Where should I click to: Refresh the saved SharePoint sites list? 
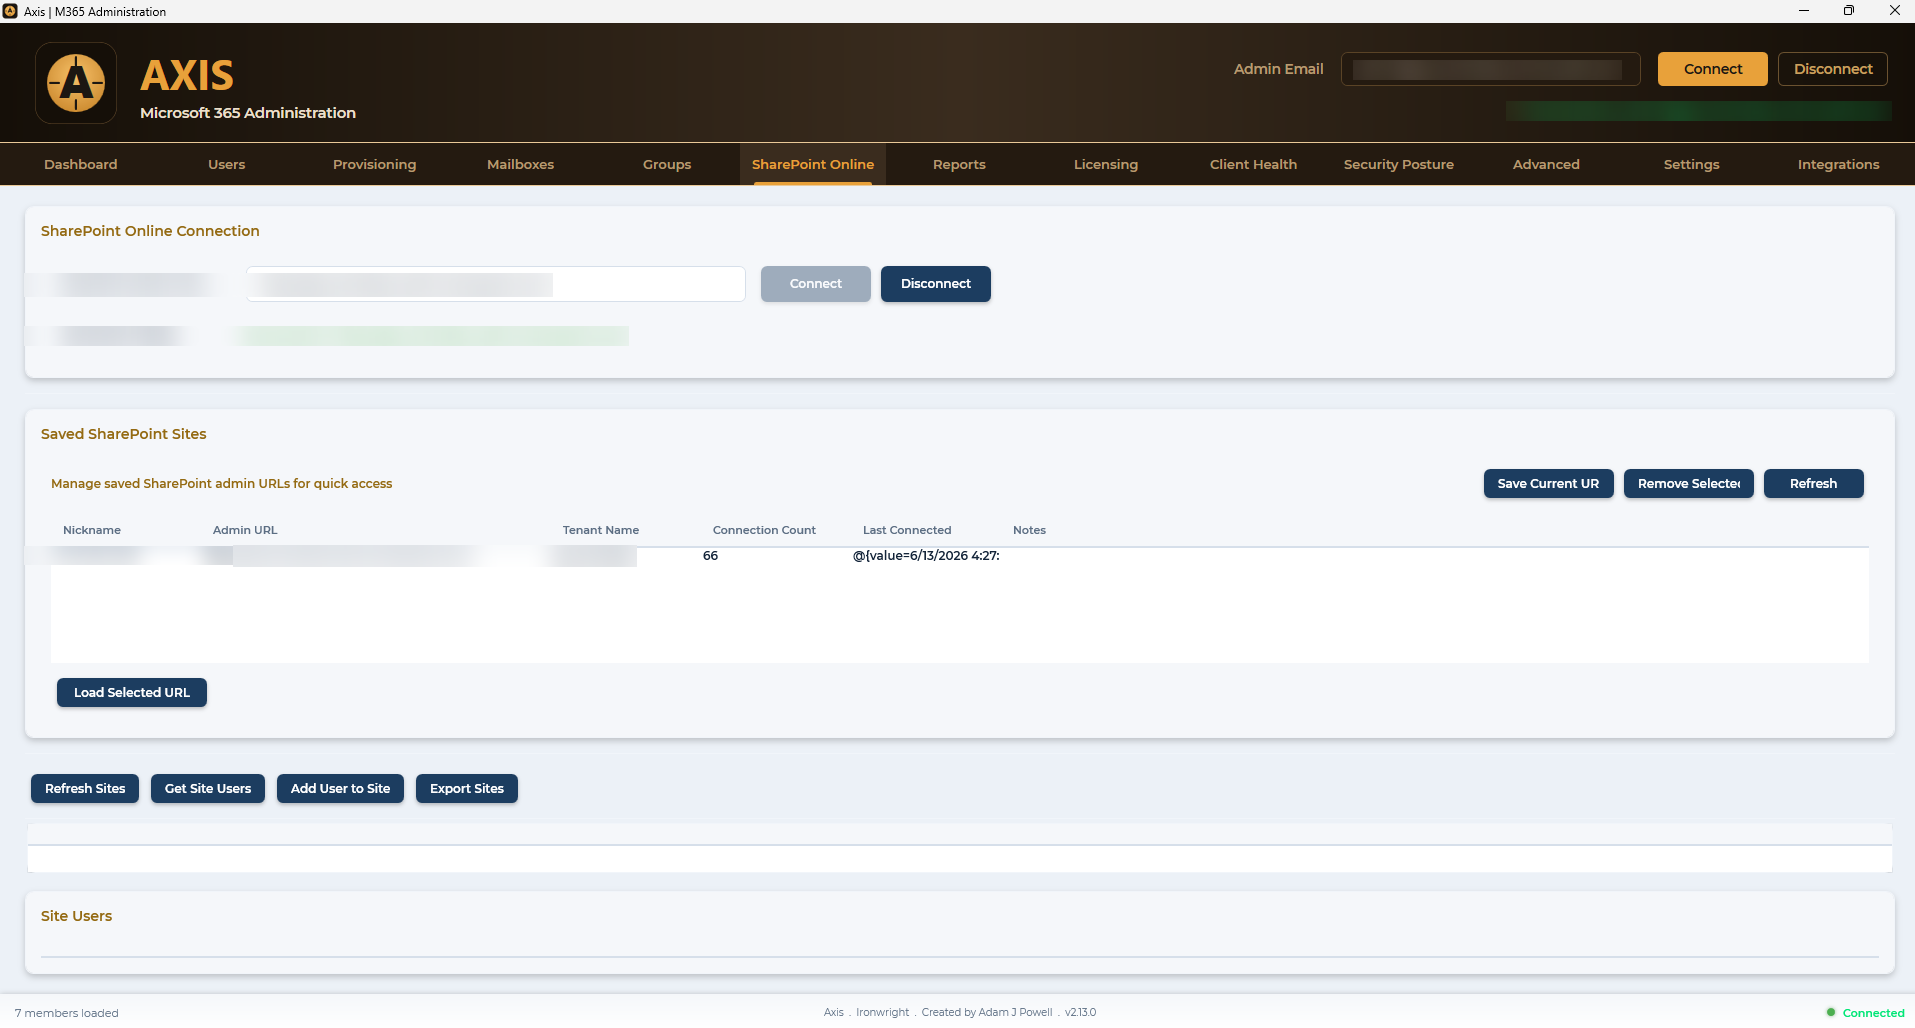tap(1813, 484)
